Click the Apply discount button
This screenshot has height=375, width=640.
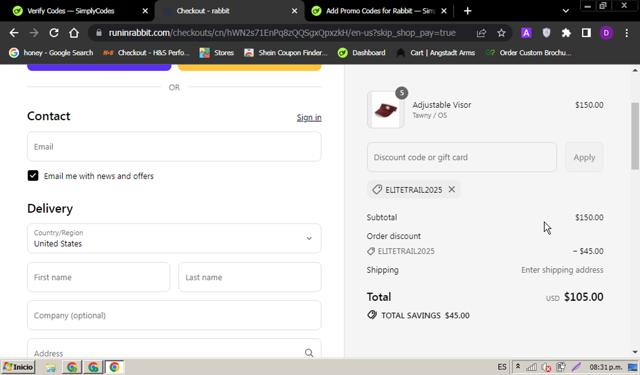click(x=584, y=157)
